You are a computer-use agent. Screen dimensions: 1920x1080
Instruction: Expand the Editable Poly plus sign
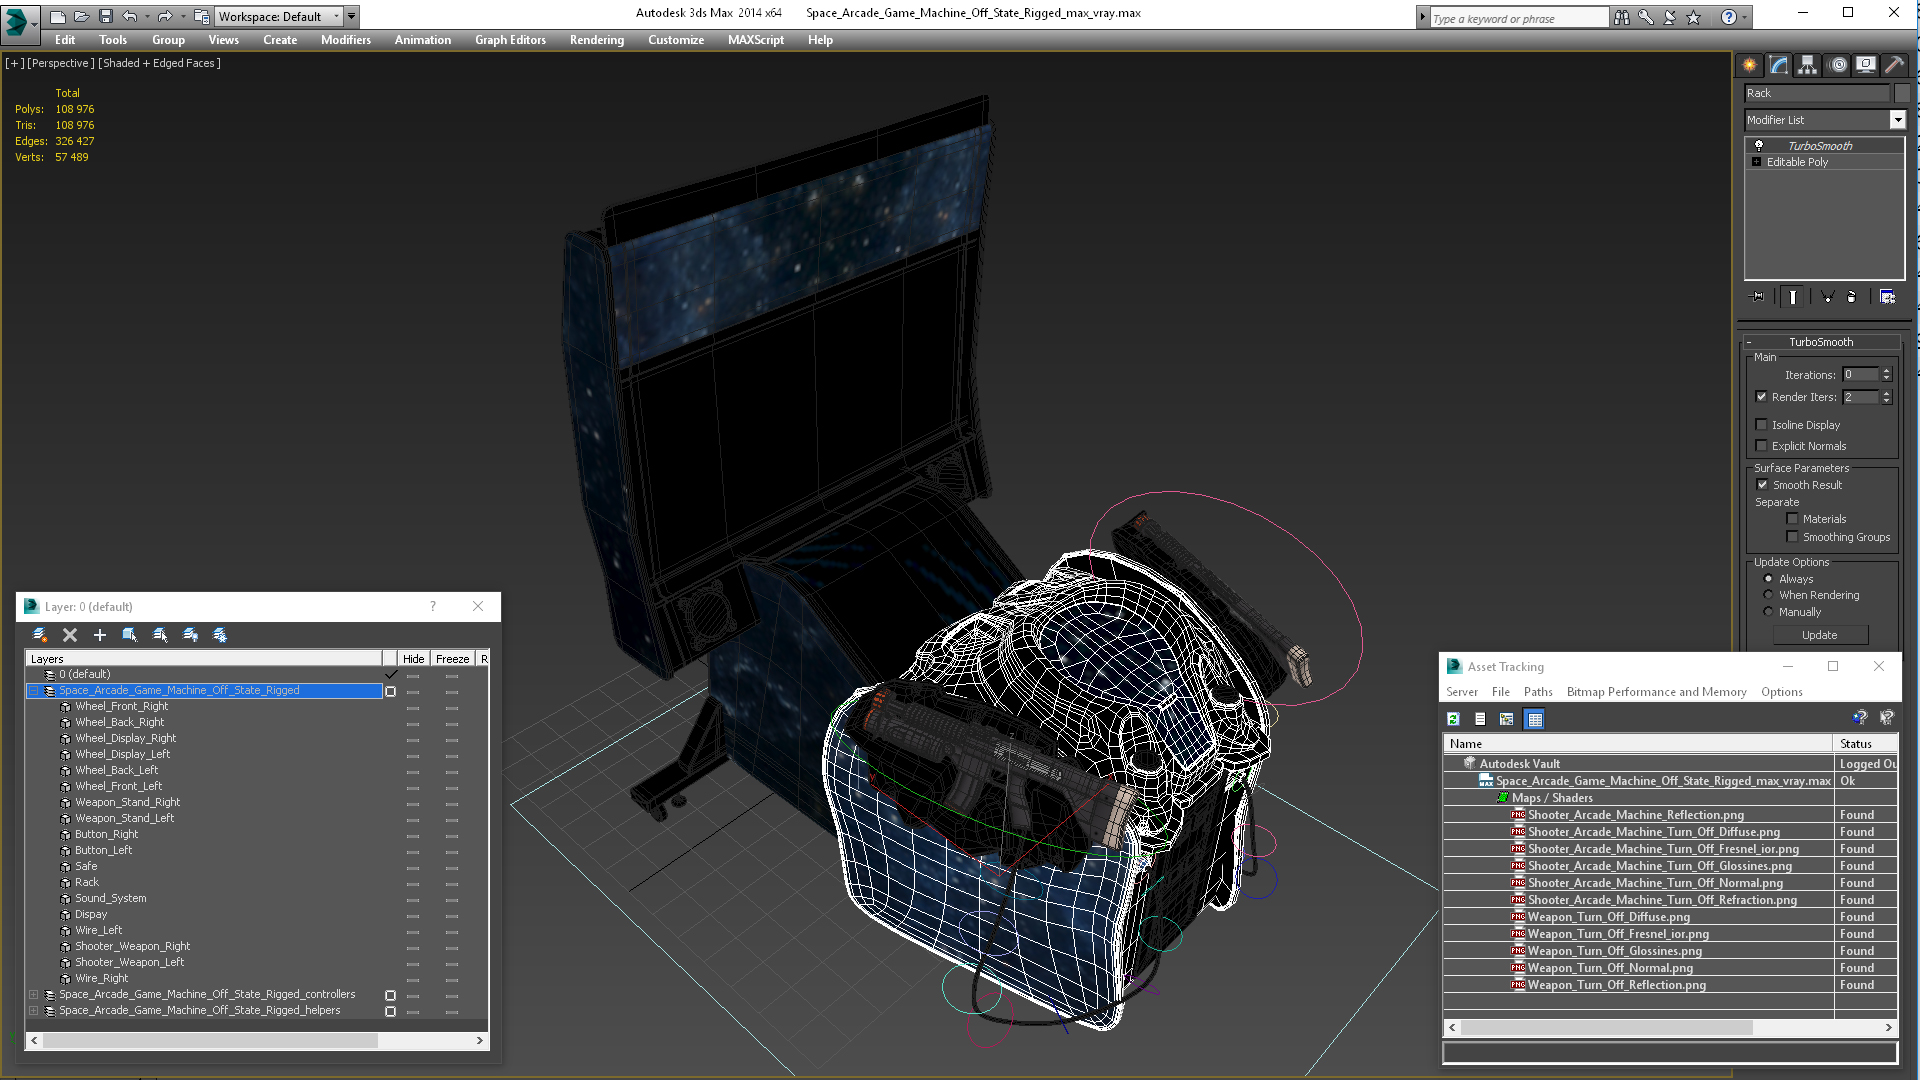1756,162
